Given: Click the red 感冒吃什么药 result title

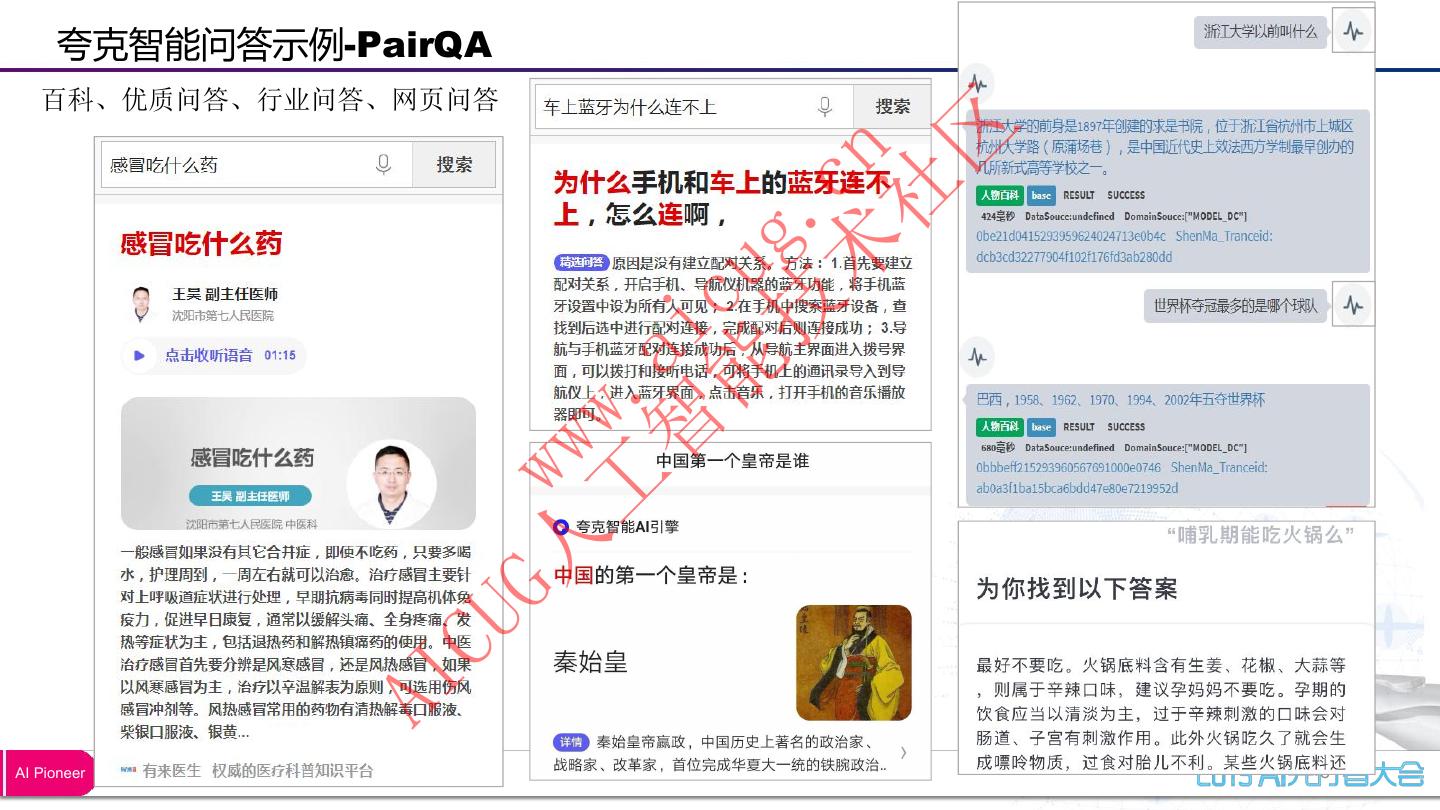Looking at the screenshot, I should click(201, 243).
